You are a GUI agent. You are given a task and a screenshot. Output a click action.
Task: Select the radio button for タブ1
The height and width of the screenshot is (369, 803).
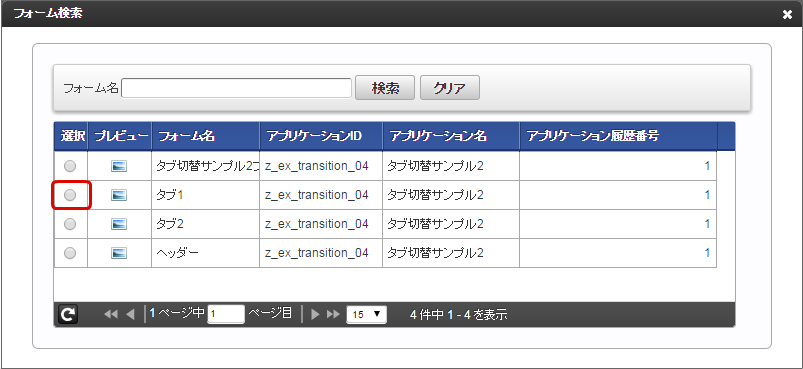(70, 195)
